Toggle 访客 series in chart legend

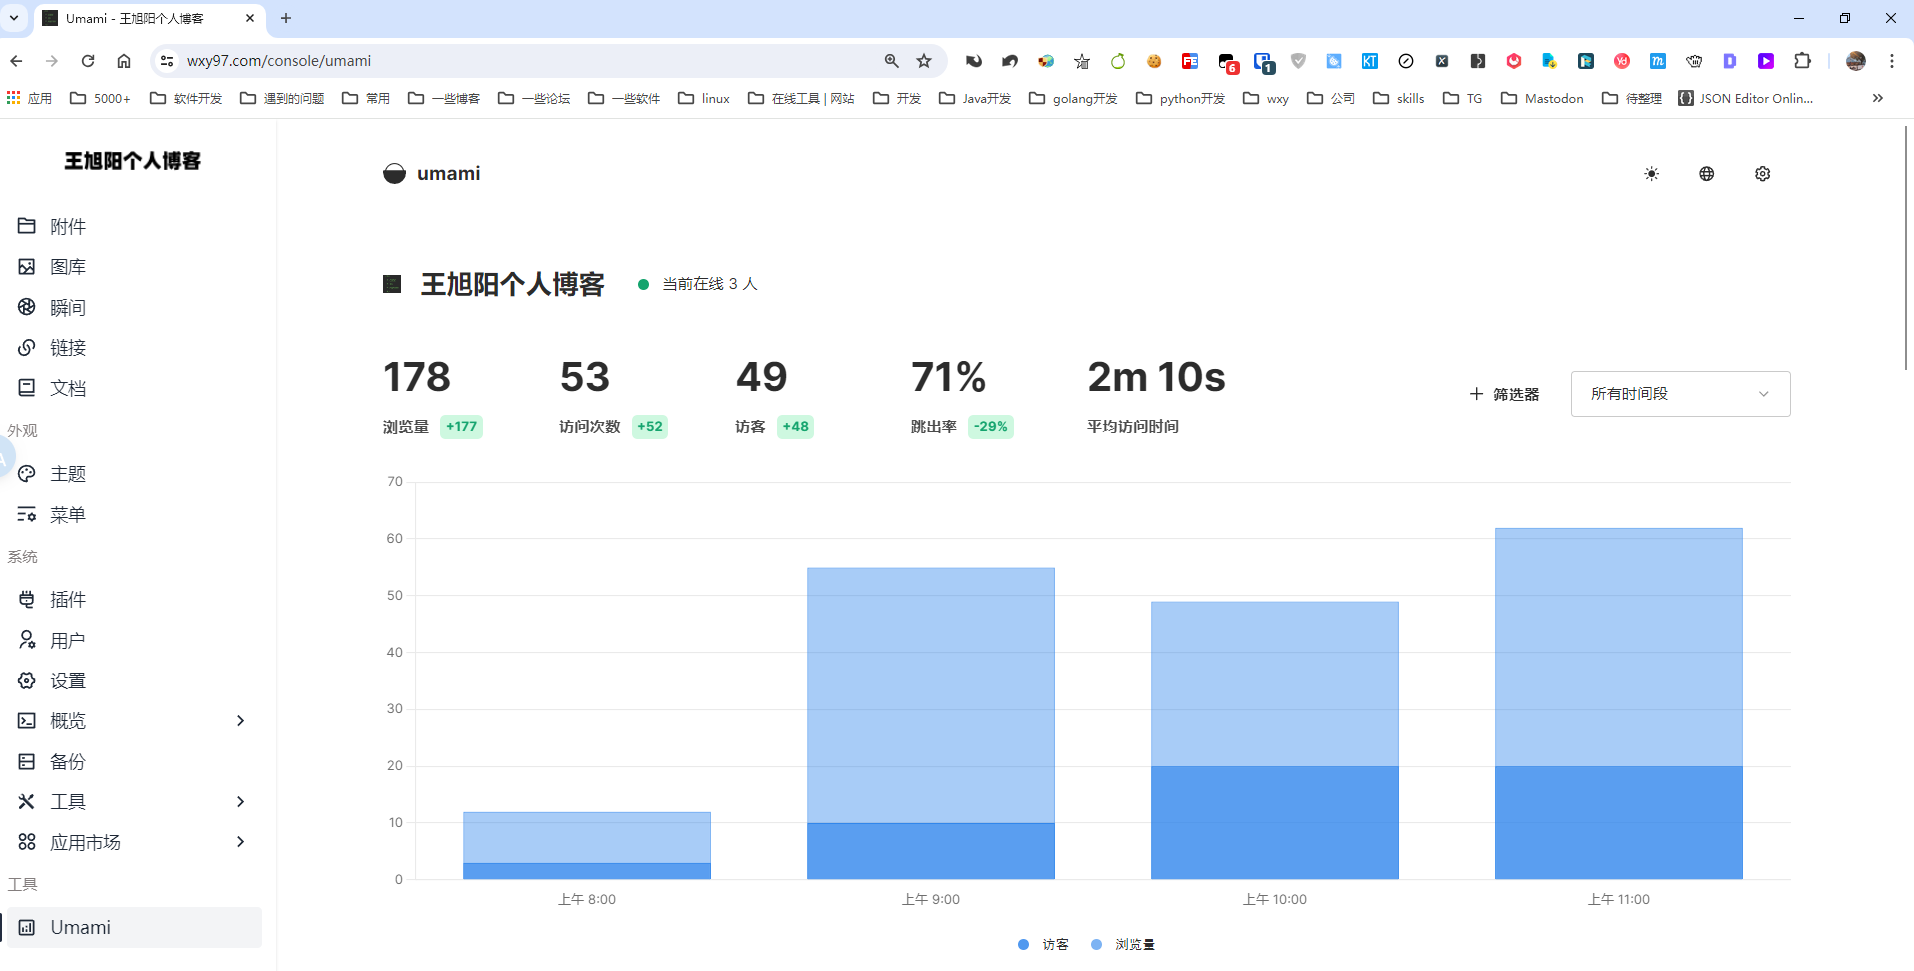[x=1044, y=944]
